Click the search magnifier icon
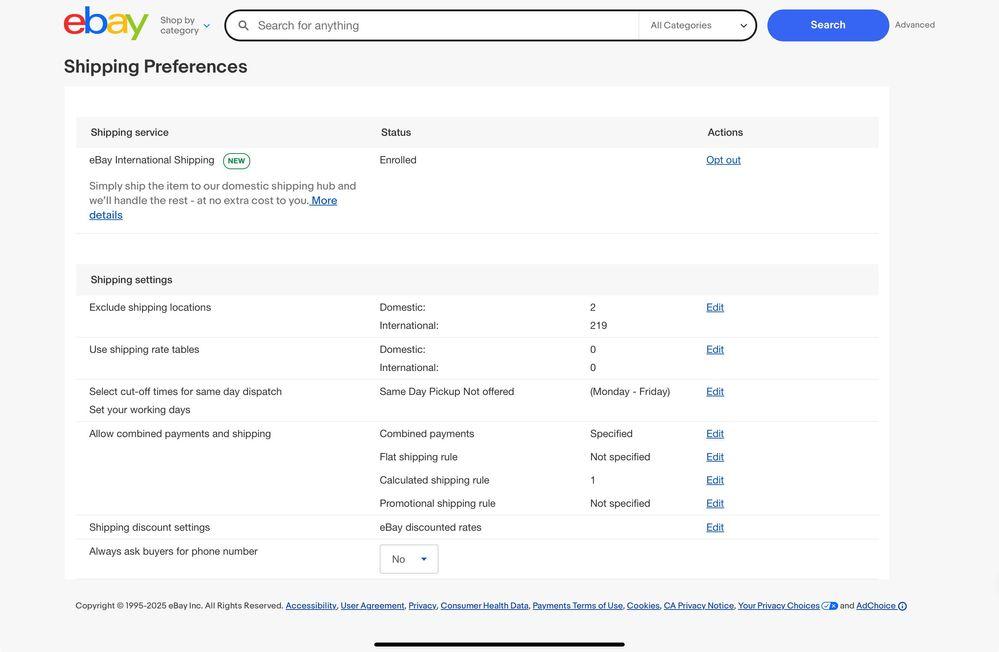The height and width of the screenshot is (652, 999). click(243, 25)
